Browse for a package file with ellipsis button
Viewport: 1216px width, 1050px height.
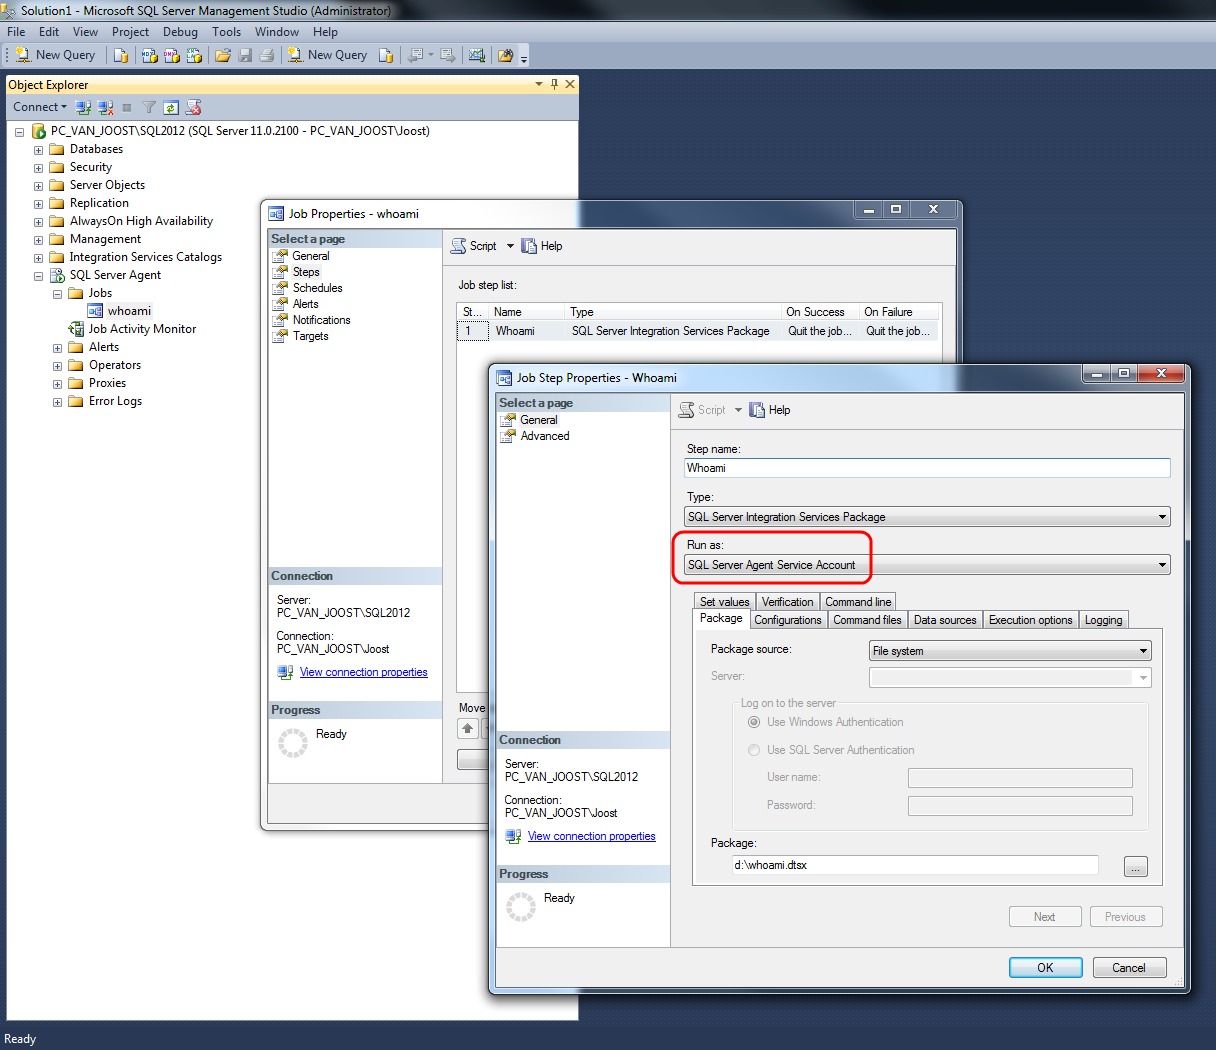(x=1135, y=867)
